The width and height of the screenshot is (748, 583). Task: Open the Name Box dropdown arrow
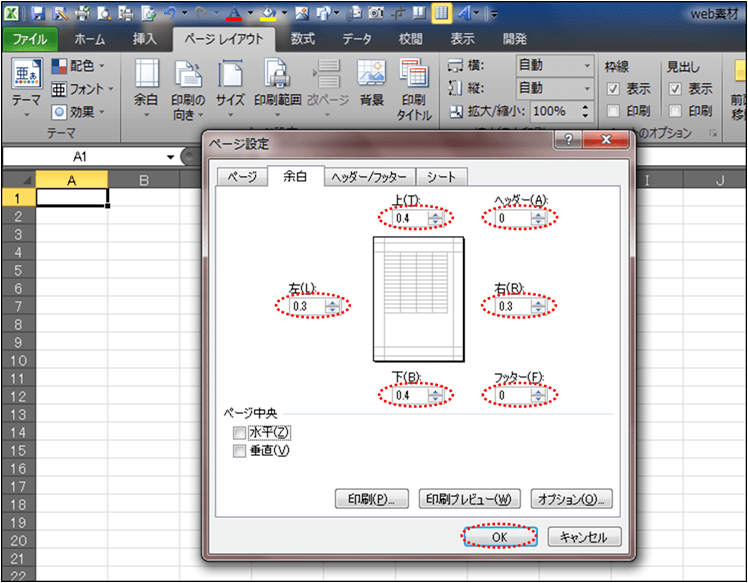(x=170, y=157)
